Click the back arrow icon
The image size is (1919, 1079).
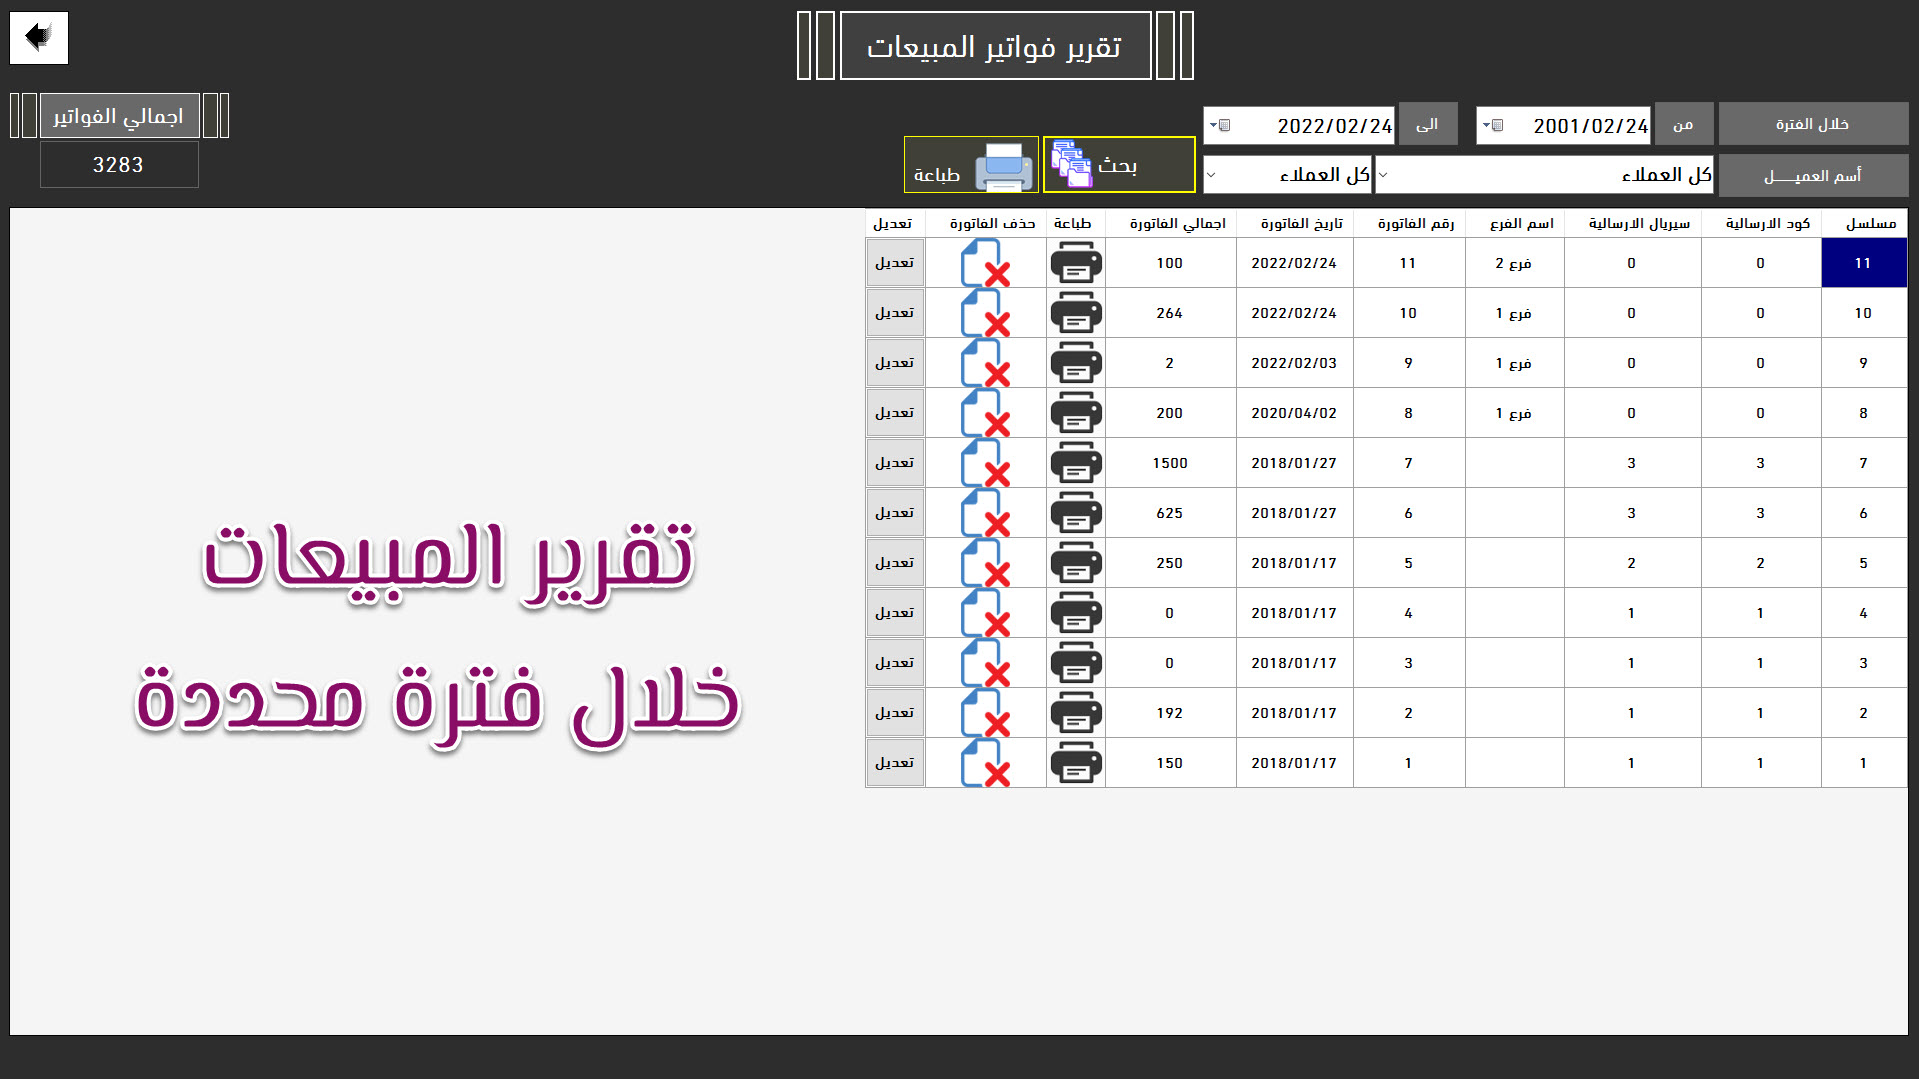(39, 38)
